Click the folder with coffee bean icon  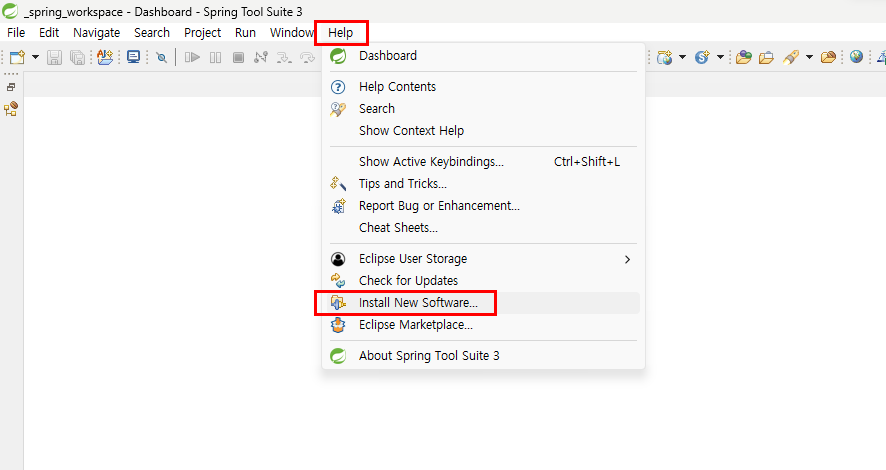(828, 57)
